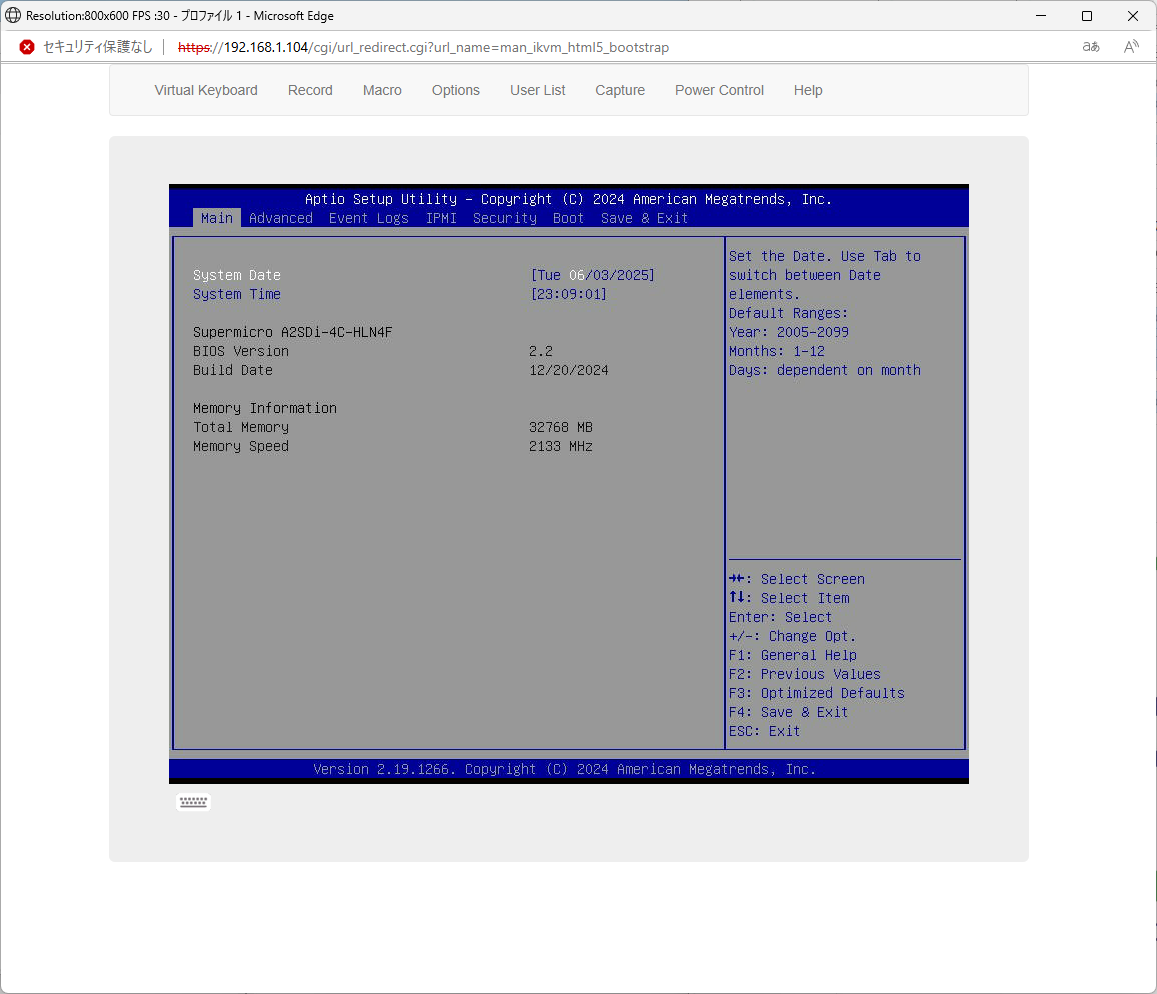Switch to the Event Logs BIOS tab

pyautogui.click(x=369, y=218)
